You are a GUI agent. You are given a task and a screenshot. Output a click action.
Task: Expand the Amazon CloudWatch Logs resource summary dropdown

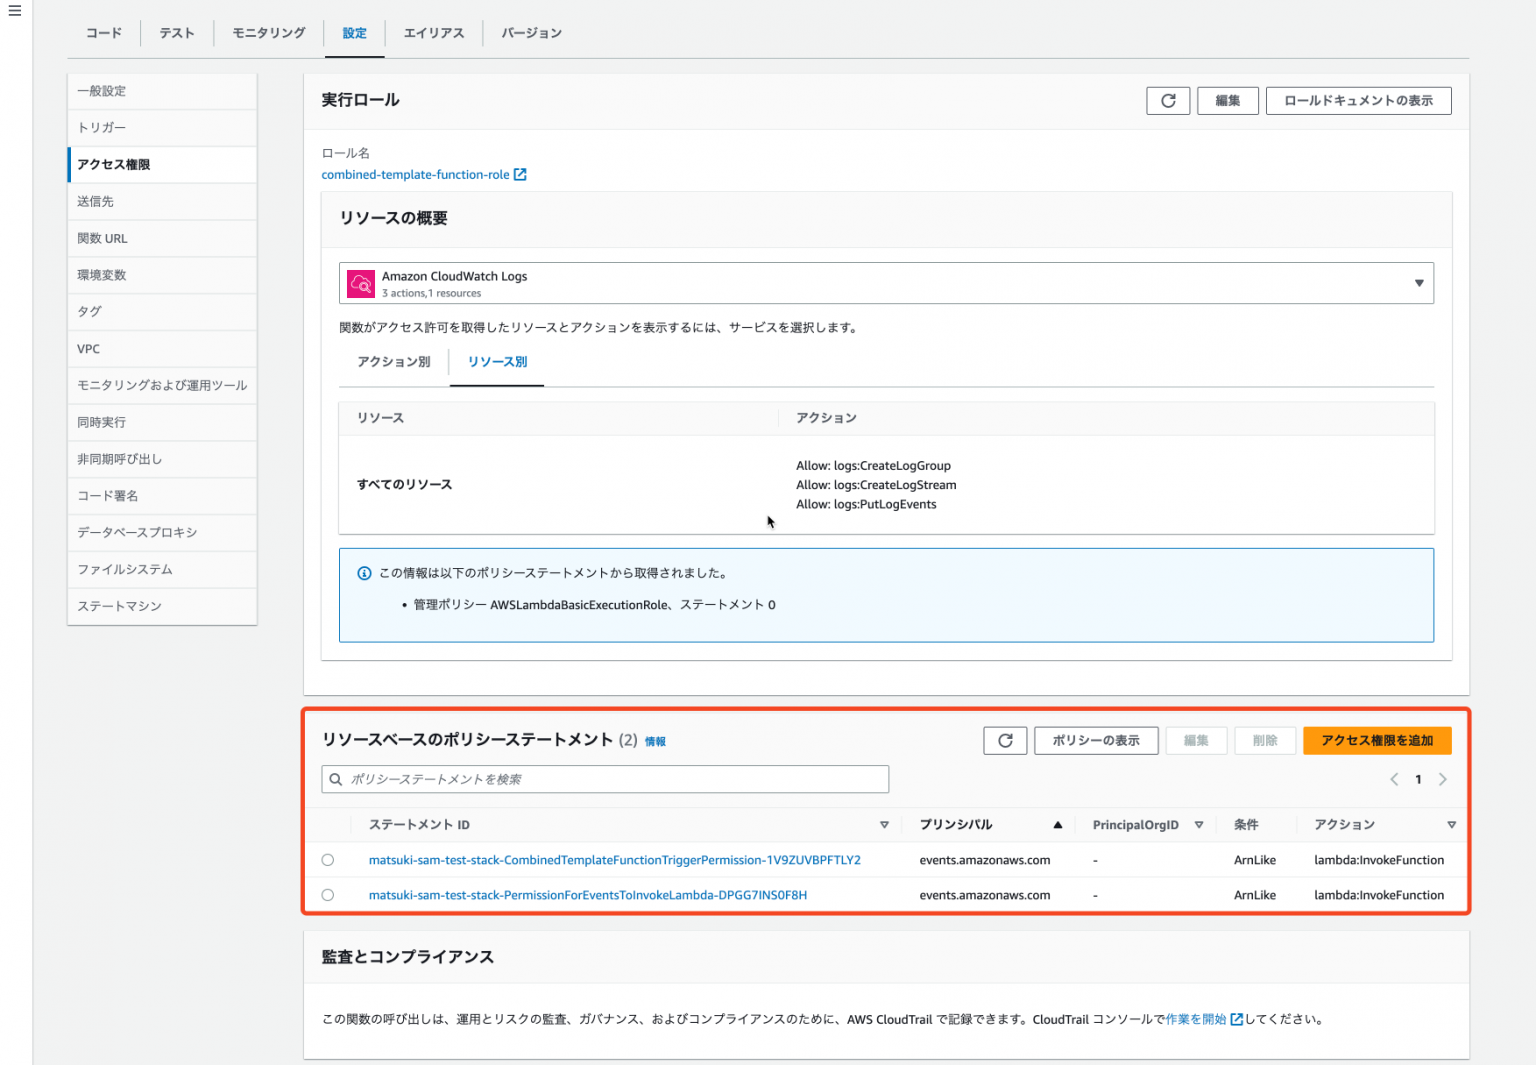point(1418,283)
